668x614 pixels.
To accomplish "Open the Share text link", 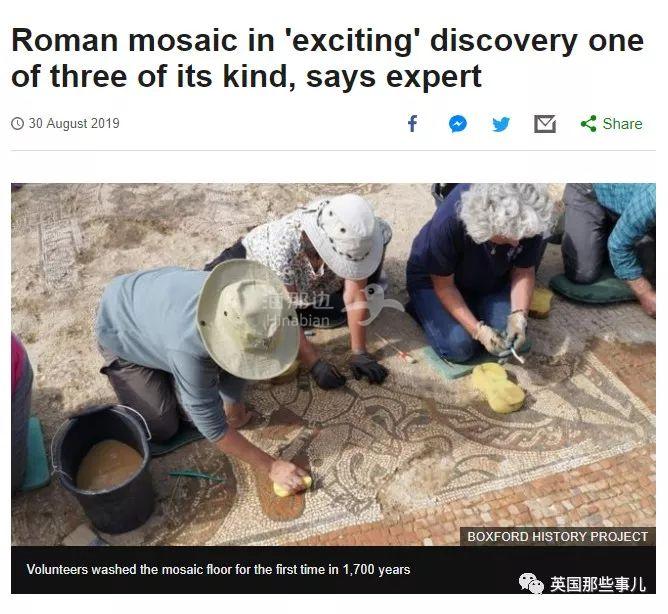I will pos(622,124).
